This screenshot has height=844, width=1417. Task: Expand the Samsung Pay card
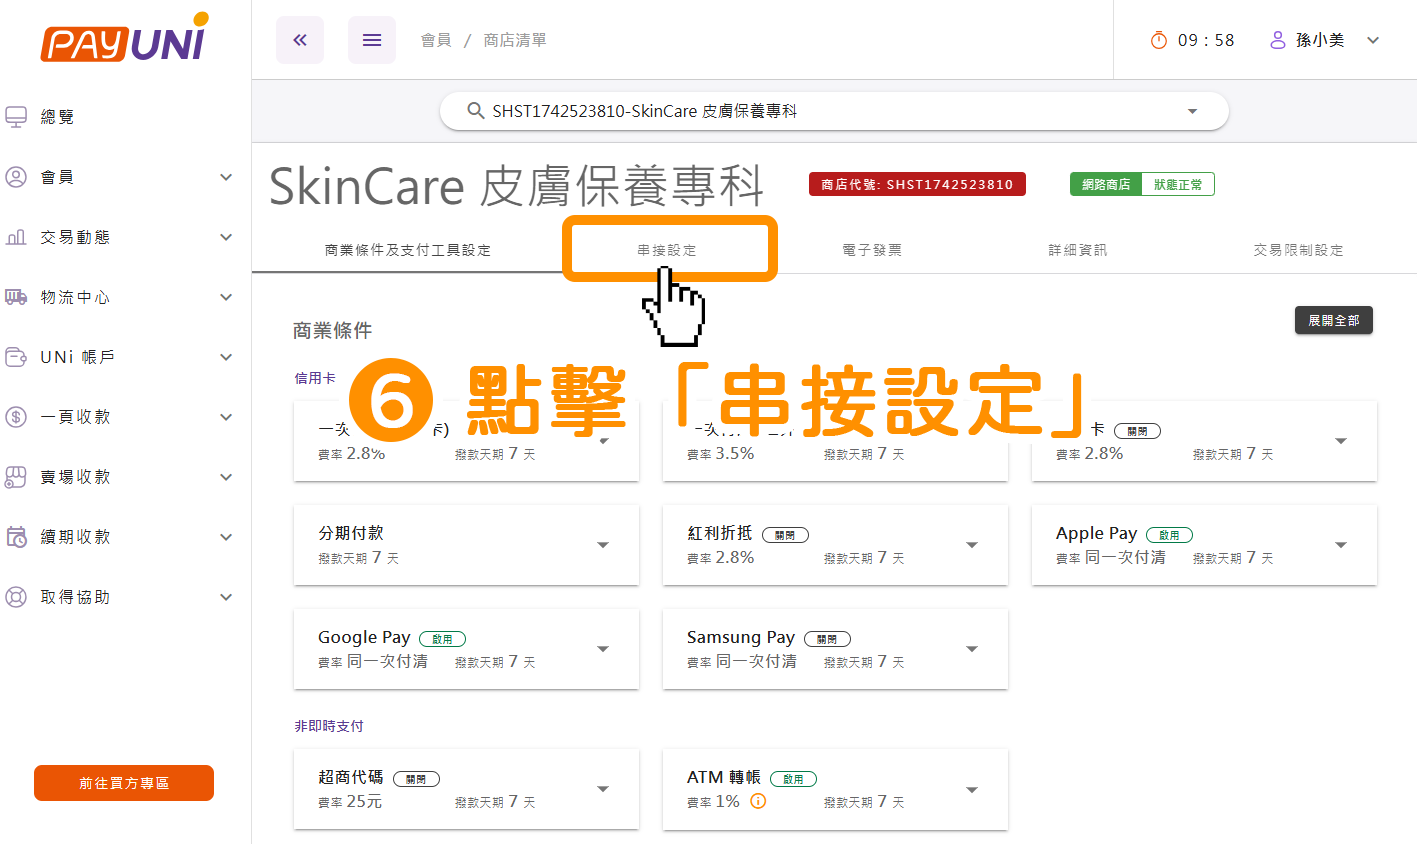tap(972, 649)
